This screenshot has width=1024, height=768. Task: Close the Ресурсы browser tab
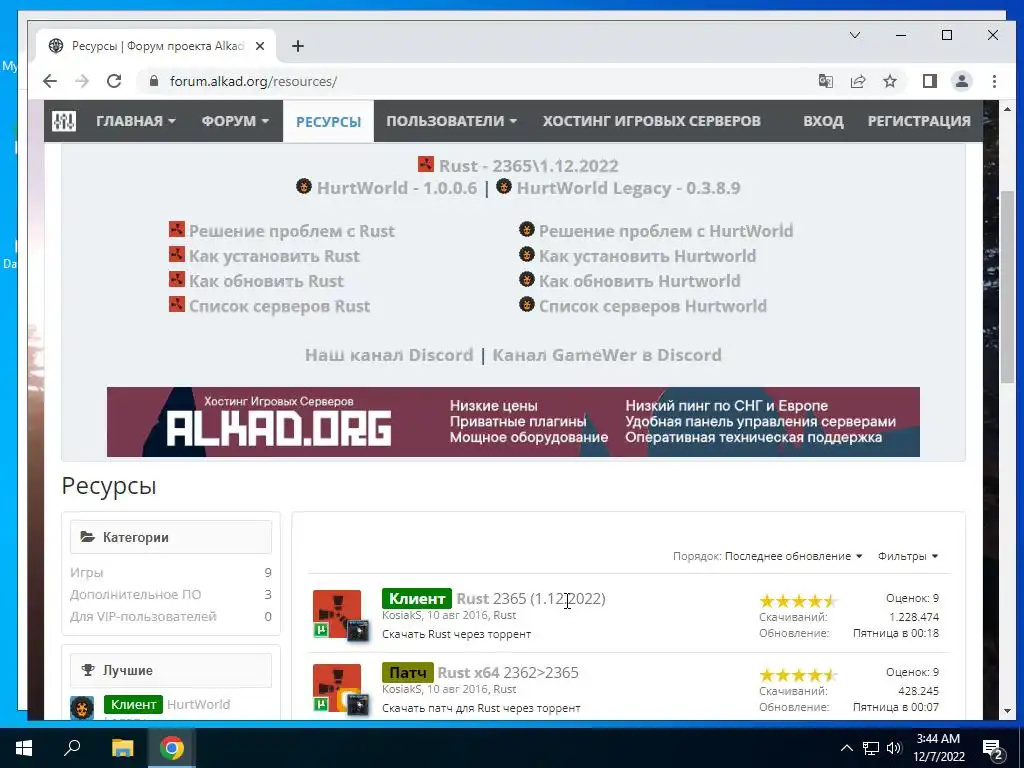tap(259, 46)
